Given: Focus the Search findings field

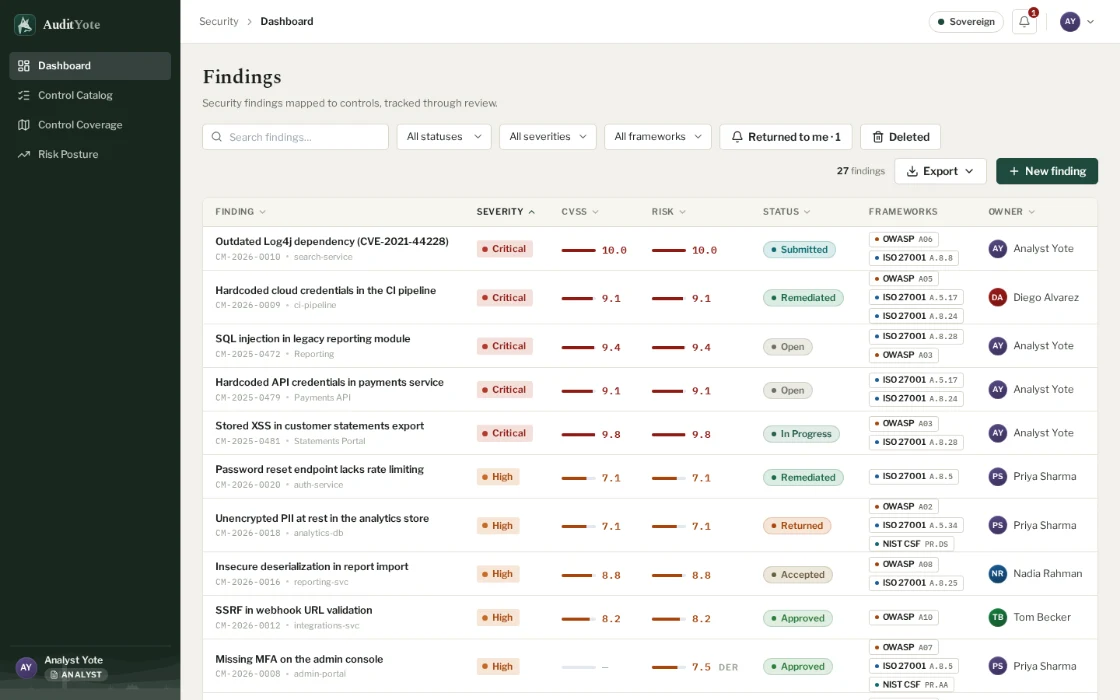Looking at the screenshot, I should [295, 136].
